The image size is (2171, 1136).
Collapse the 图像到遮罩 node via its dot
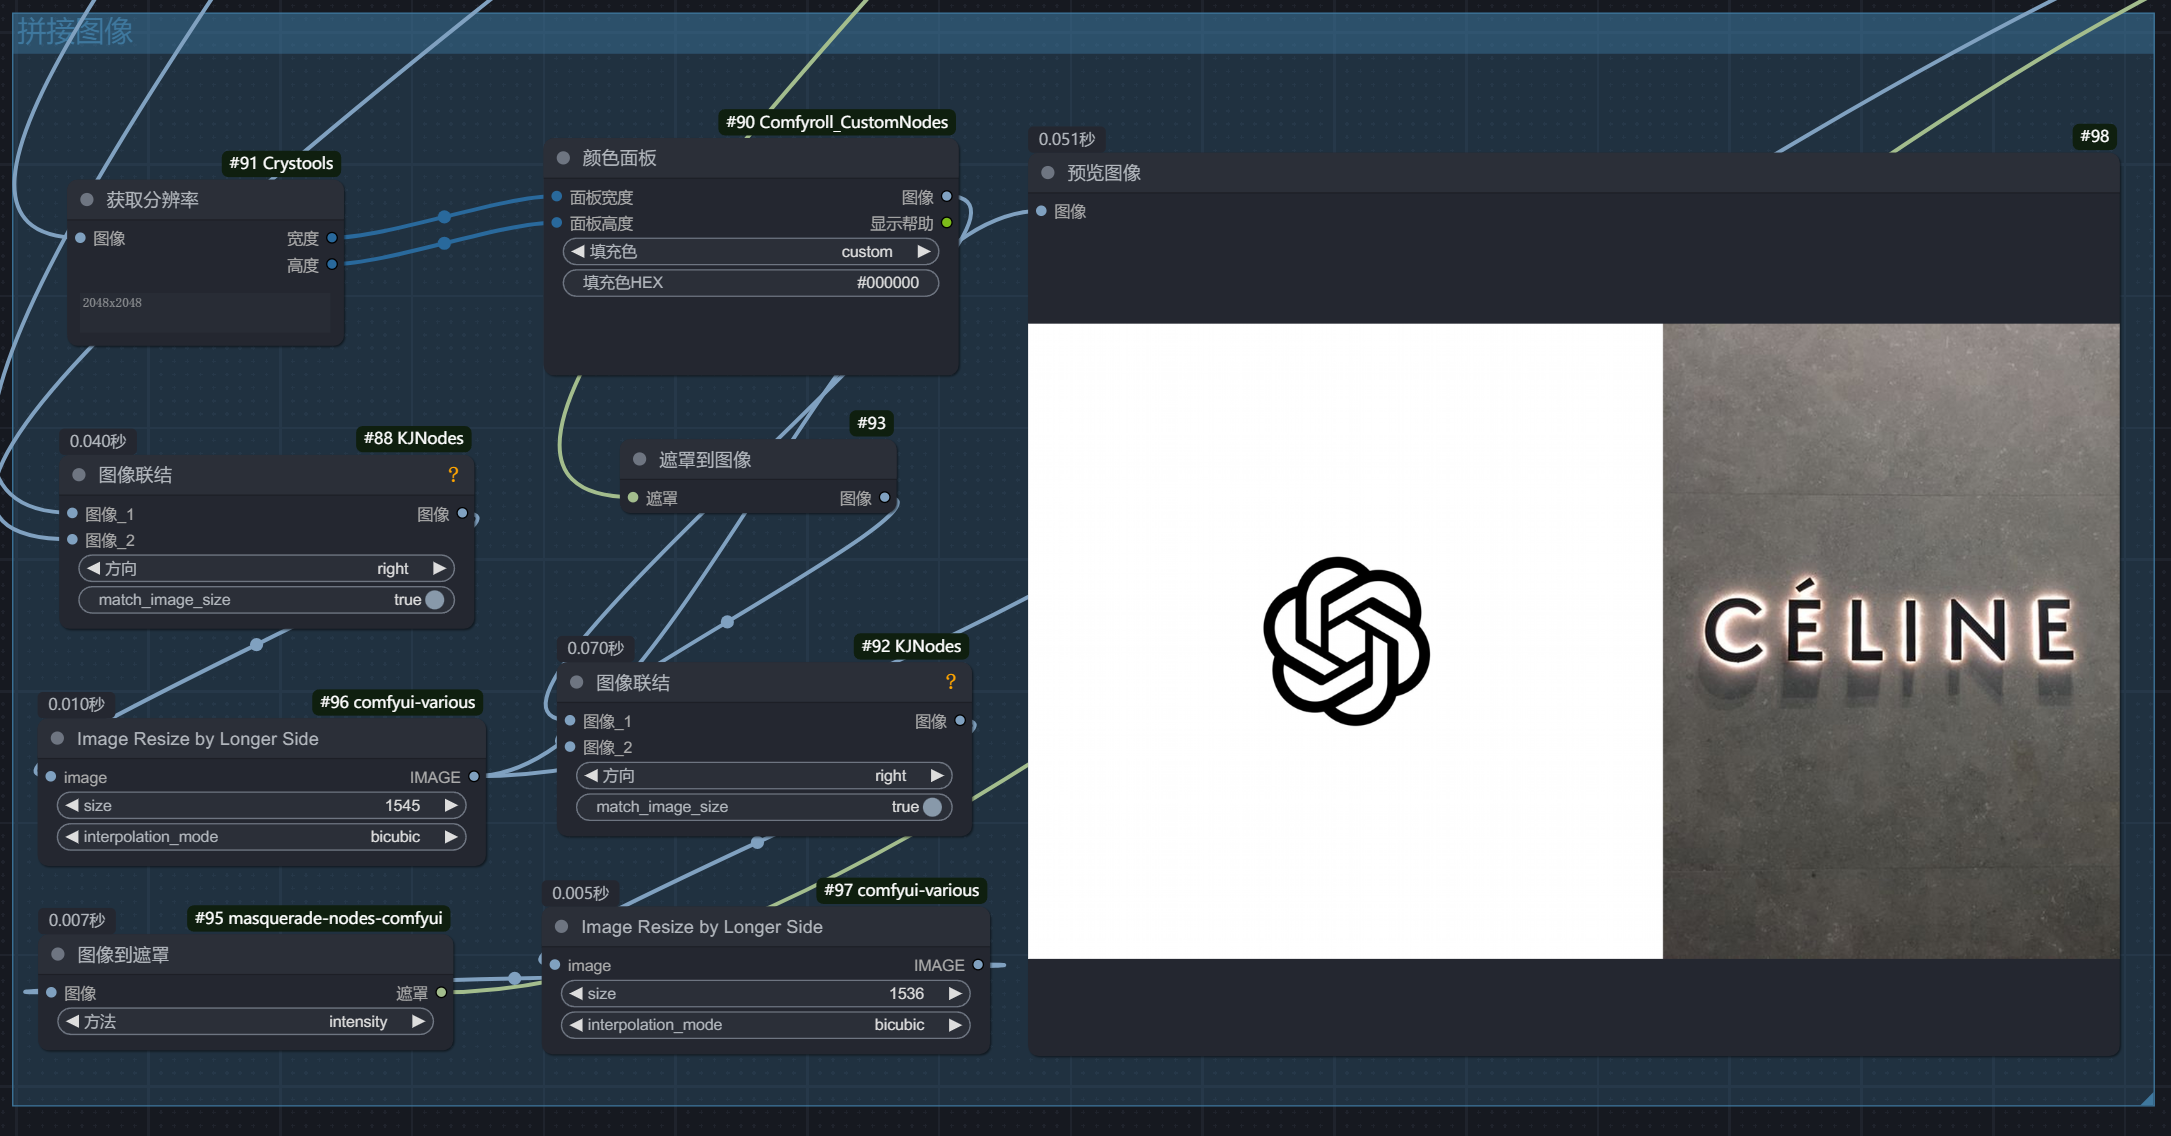click(x=58, y=955)
